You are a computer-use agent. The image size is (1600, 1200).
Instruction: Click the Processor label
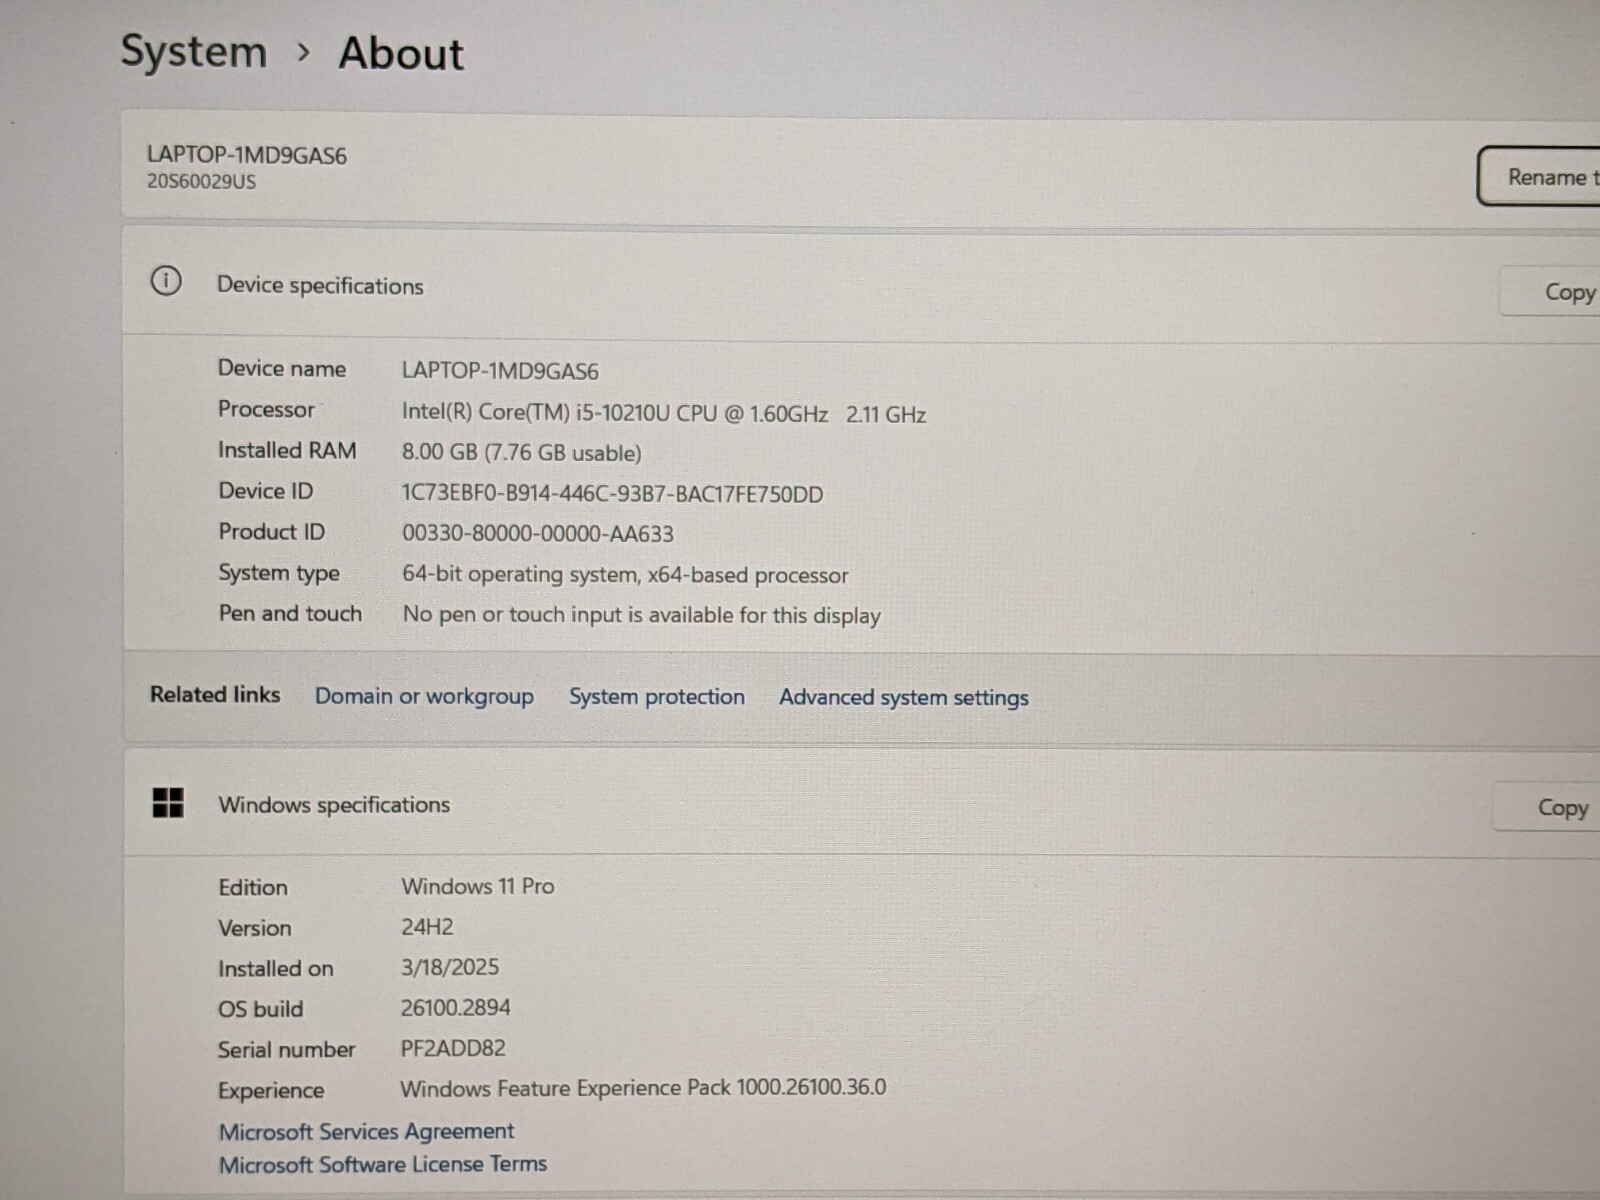(x=266, y=409)
